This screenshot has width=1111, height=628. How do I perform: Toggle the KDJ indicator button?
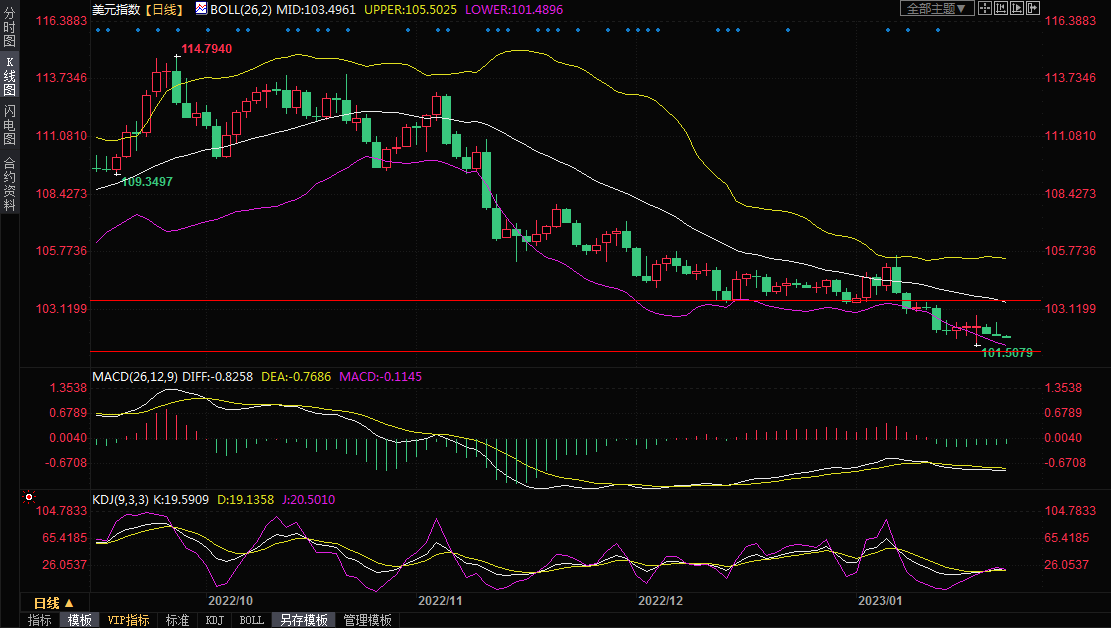click(214, 620)
